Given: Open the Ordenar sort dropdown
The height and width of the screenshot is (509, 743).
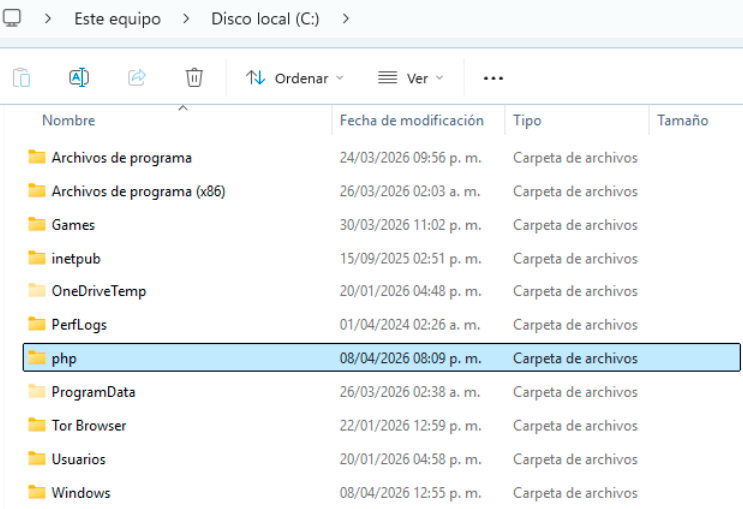Looking at the screenshot, I should [x=295, y=78].
